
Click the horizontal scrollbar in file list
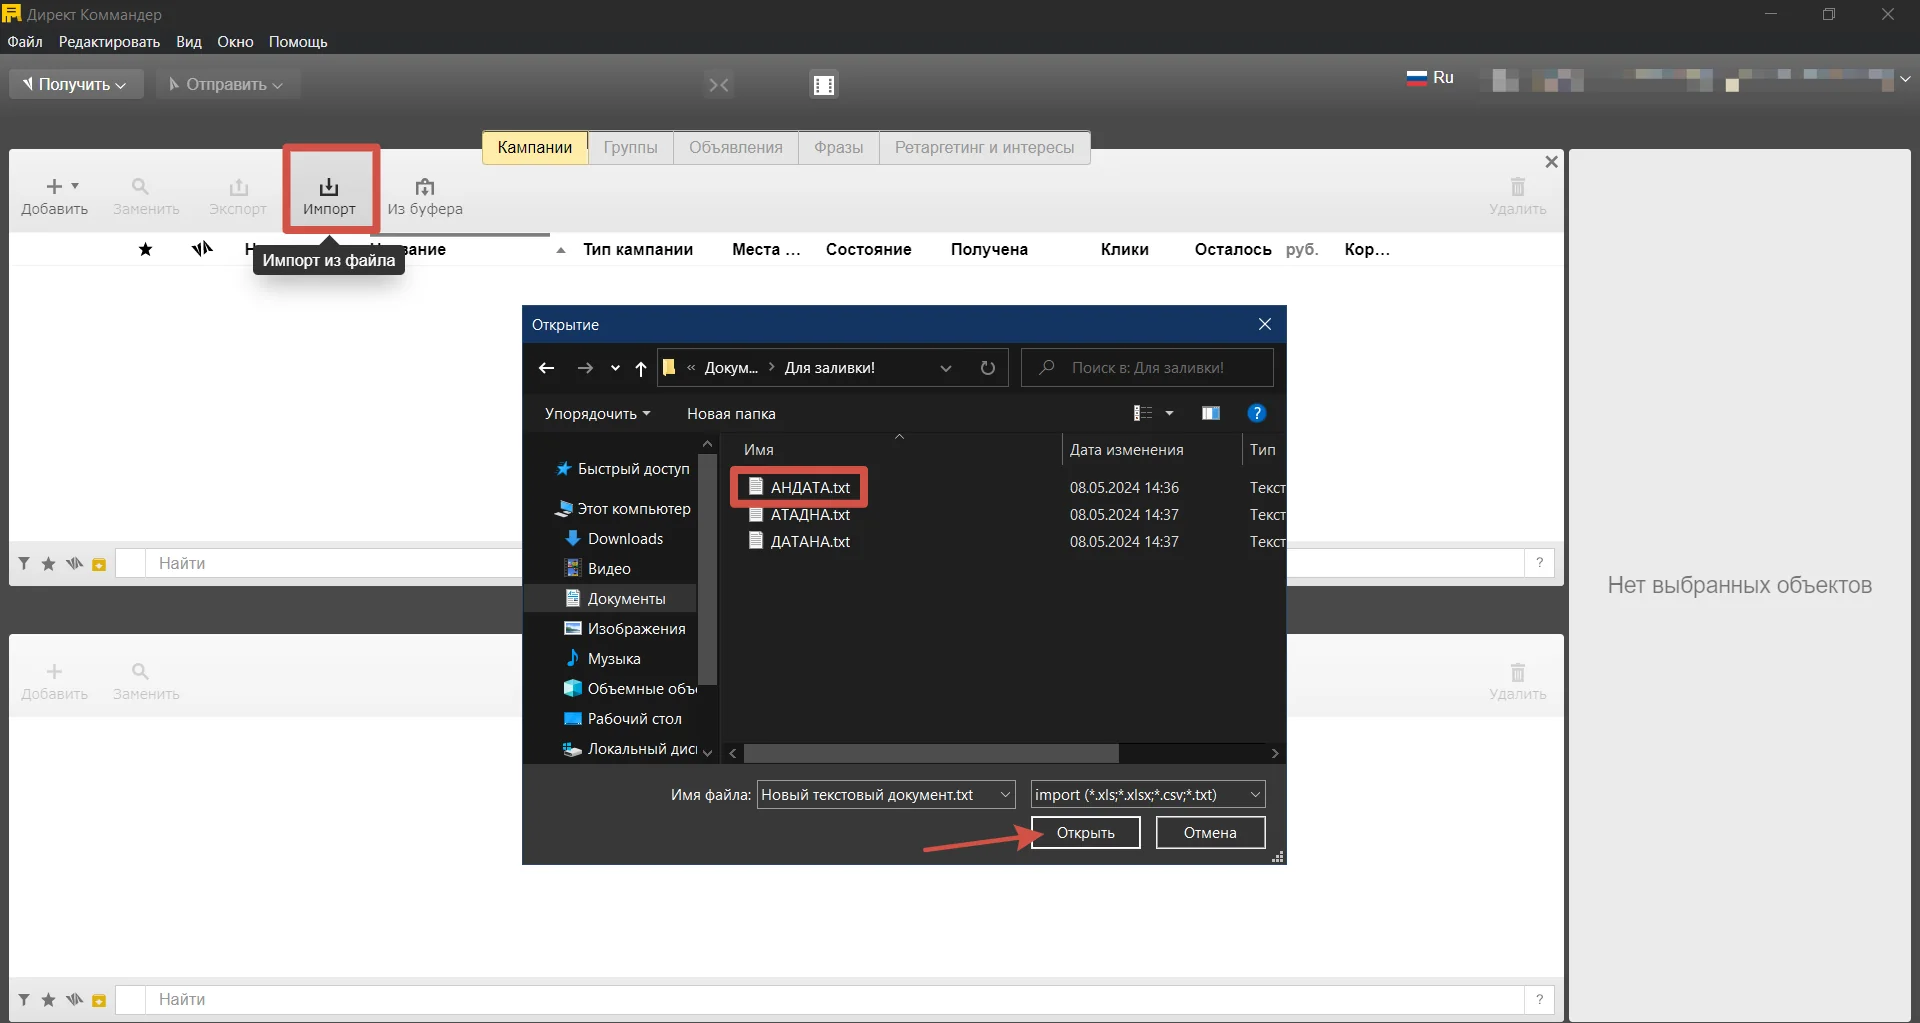click(931, 753)
